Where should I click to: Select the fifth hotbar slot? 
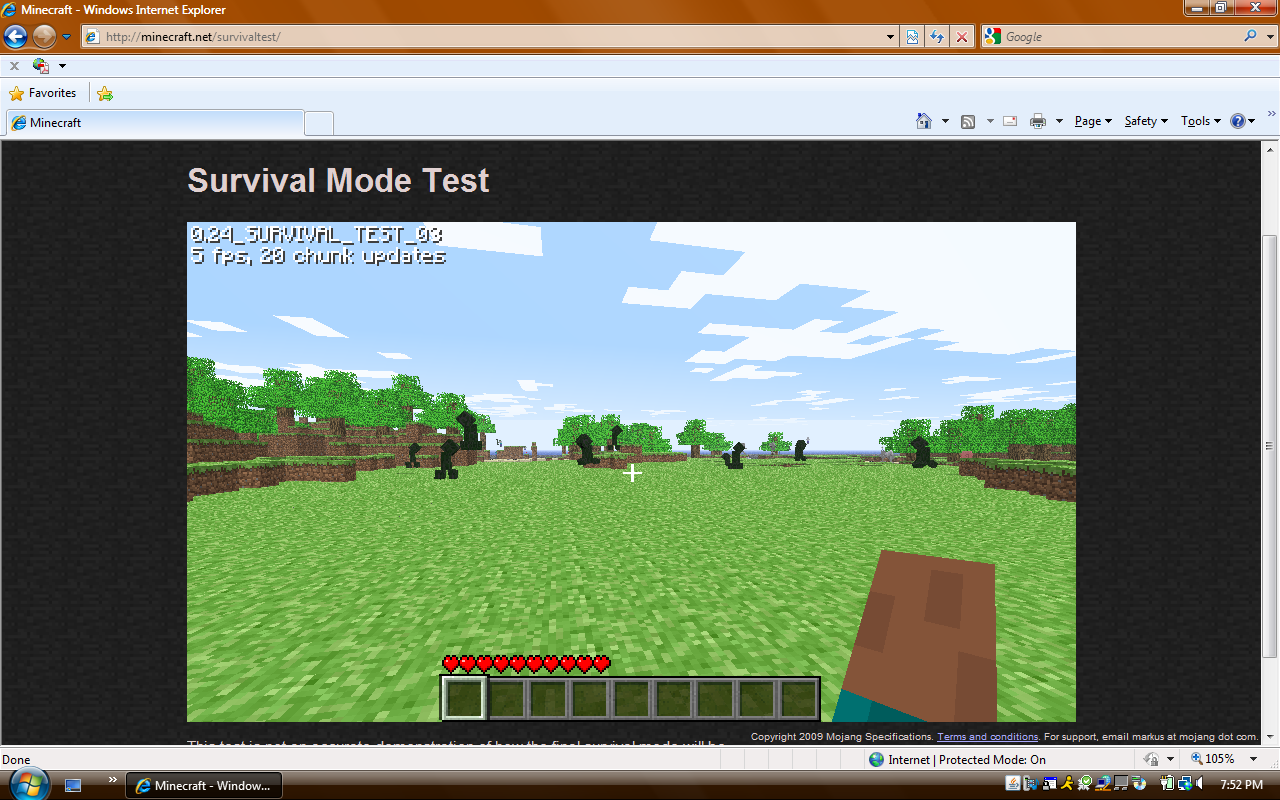click(x=632, y=698)
